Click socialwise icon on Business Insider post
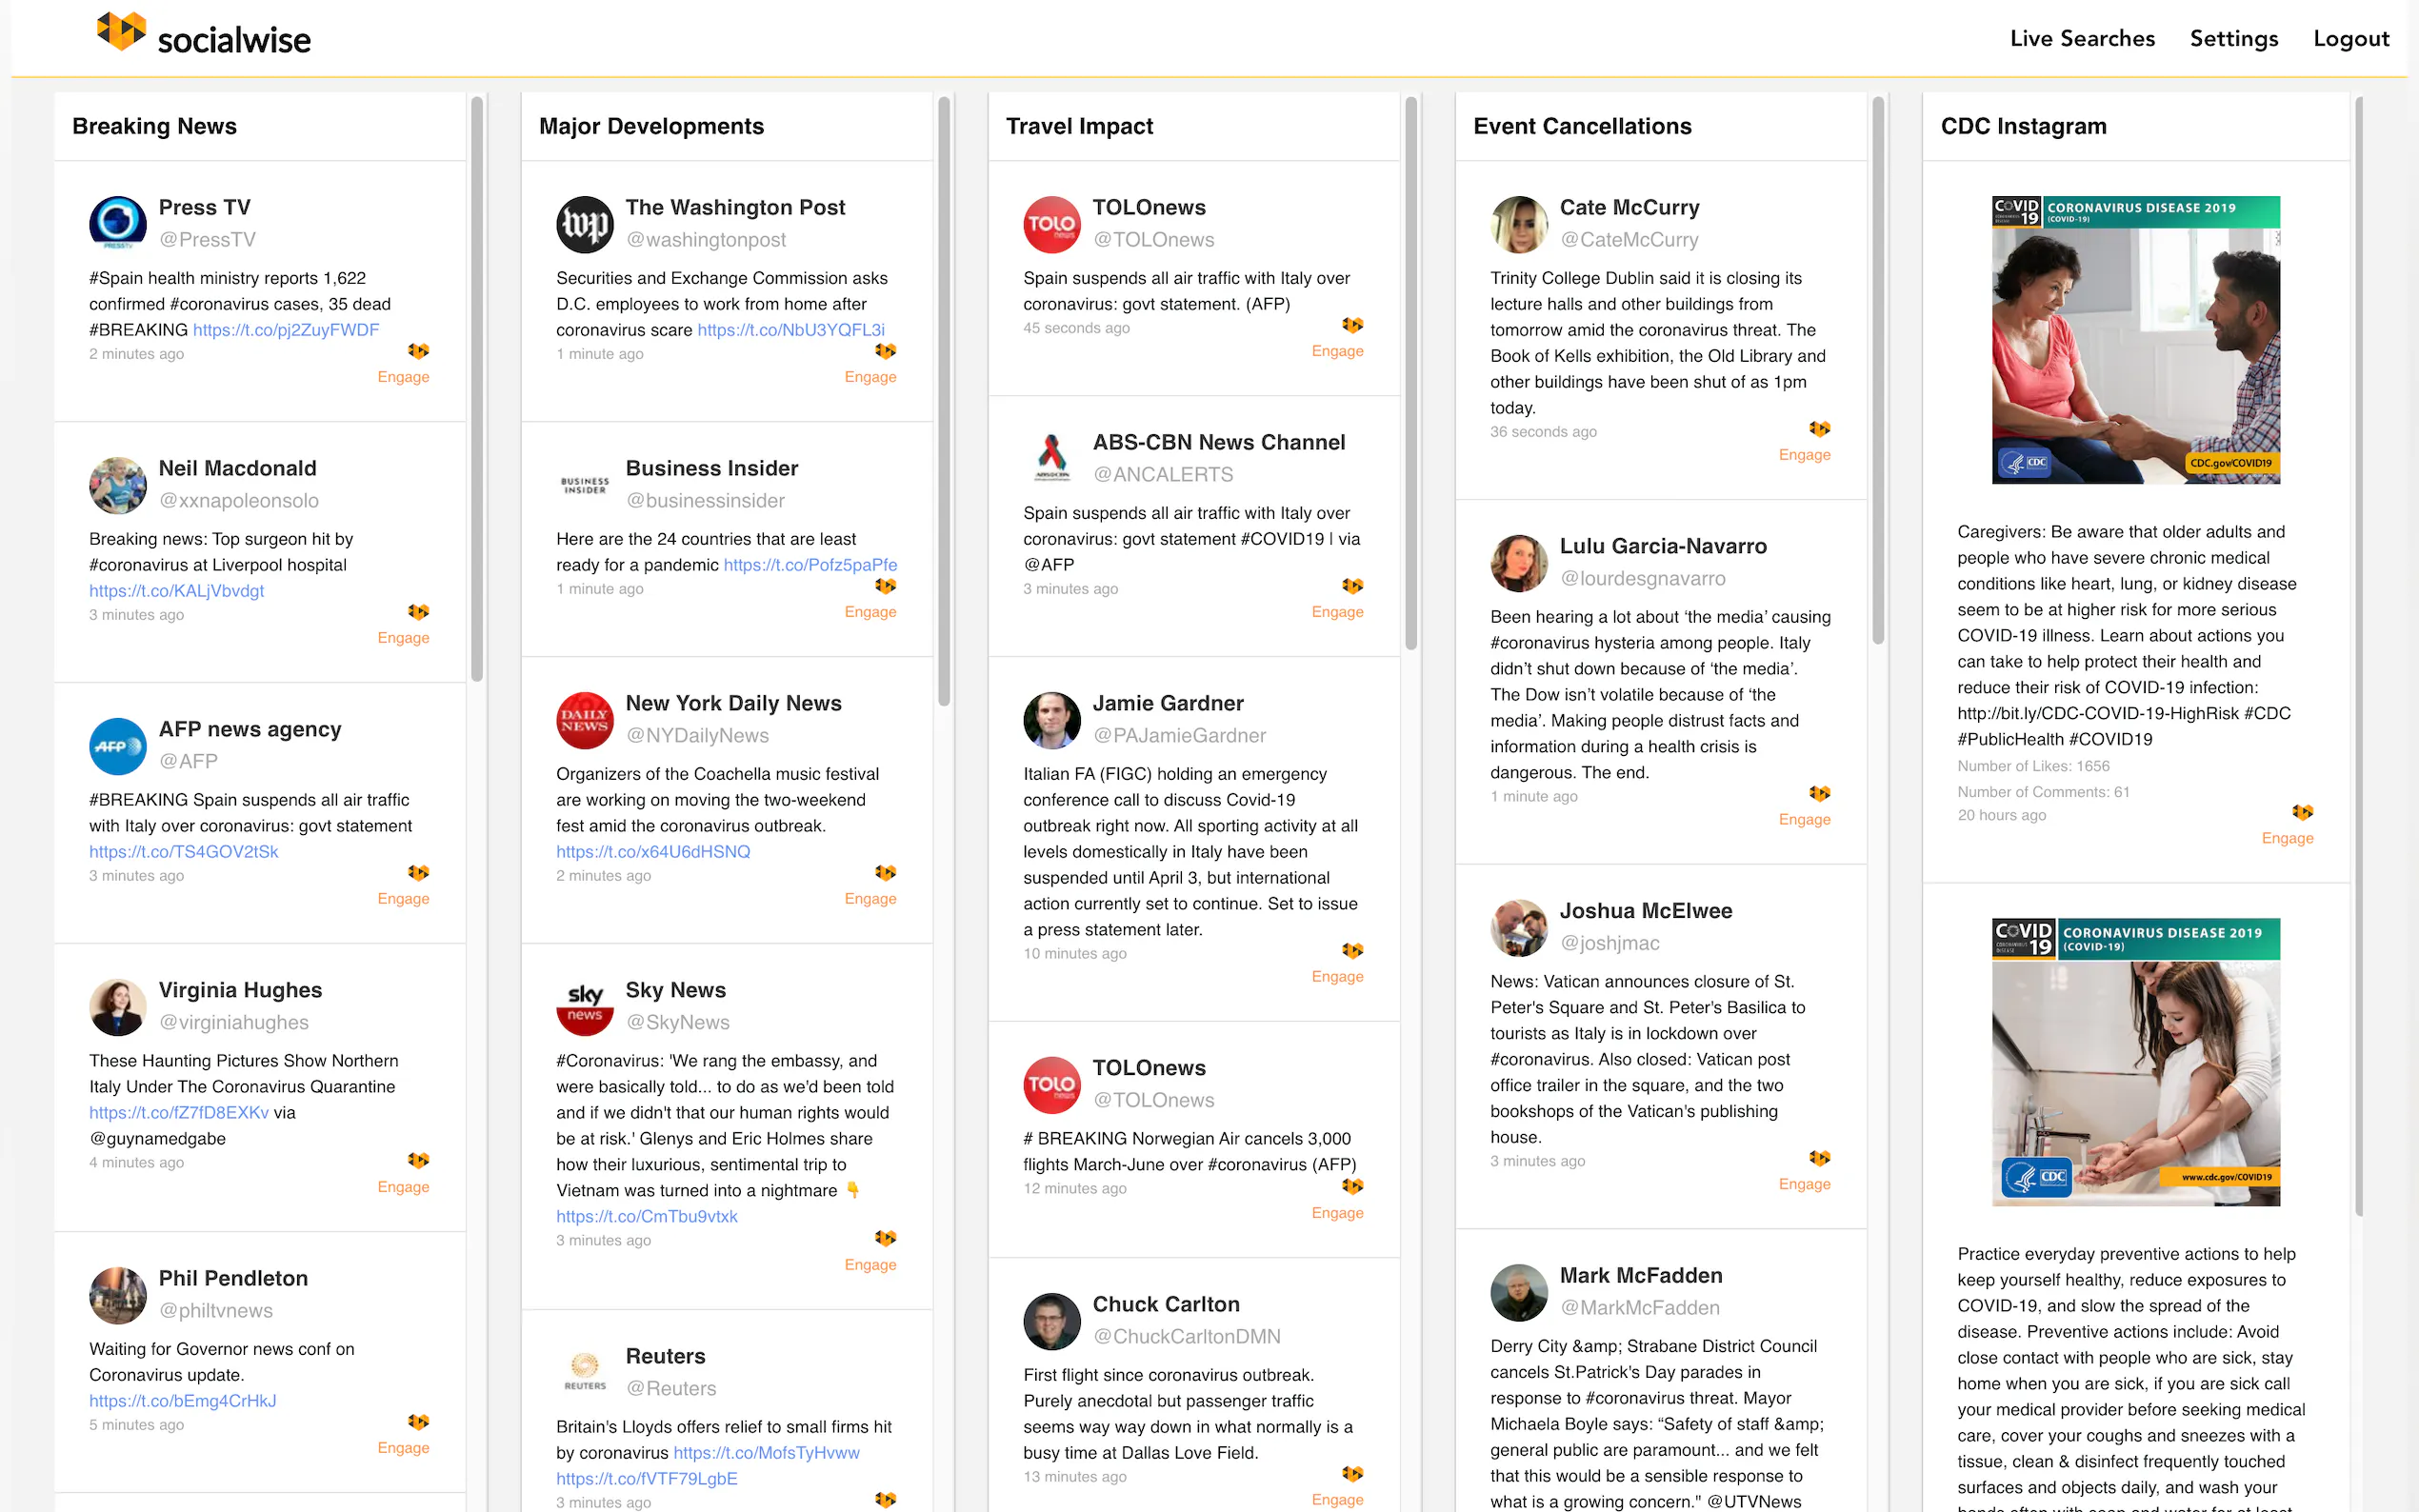 (x=885, y=586)
